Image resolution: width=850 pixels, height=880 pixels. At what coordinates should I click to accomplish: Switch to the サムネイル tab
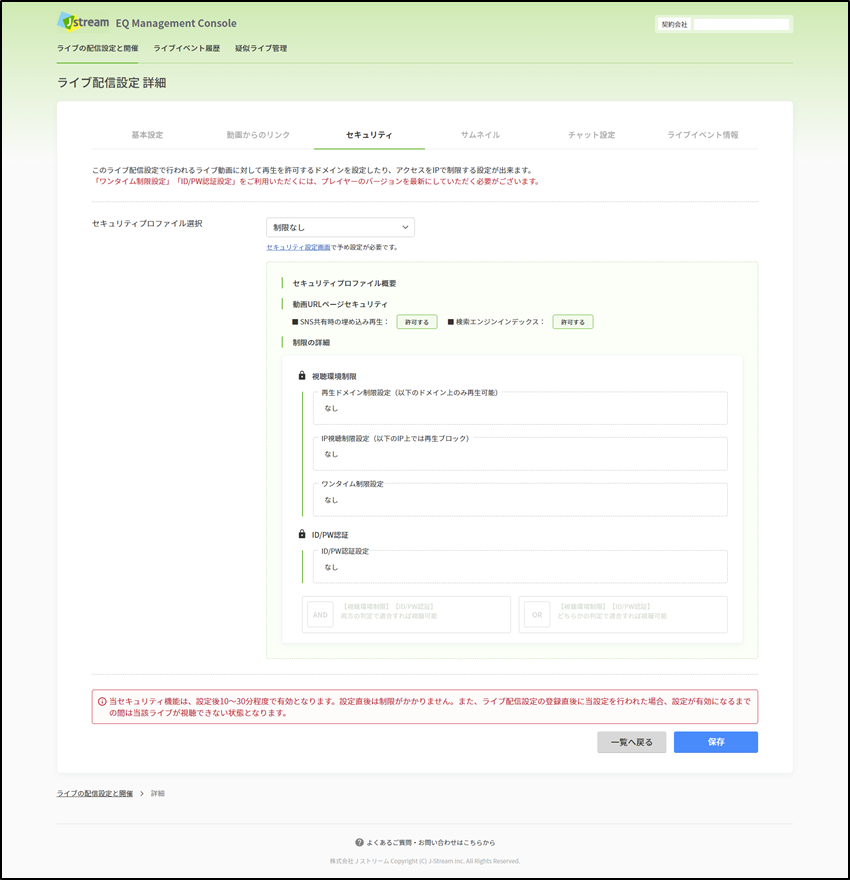[480, 135]
